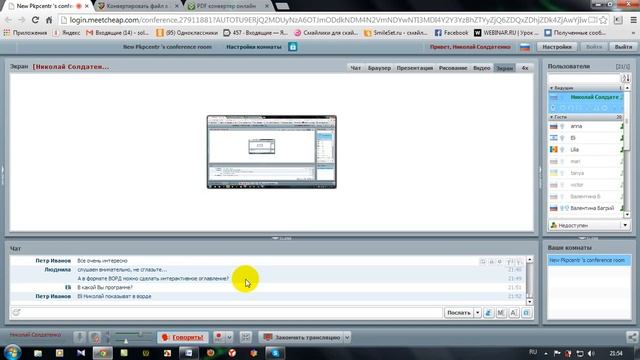The width and height of the screenshot is (640, 360).
Task: Click the blue person icon beside send
Action: [489, 313]
